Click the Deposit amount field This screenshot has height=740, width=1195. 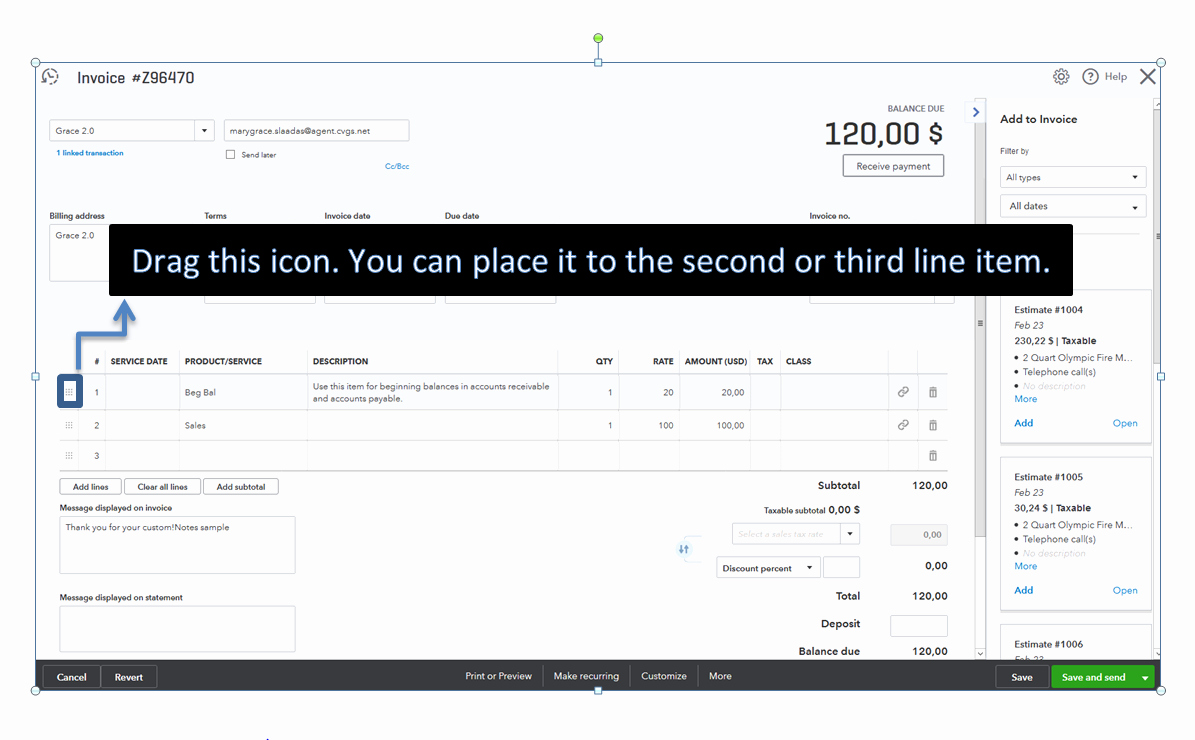pos(918,626)
